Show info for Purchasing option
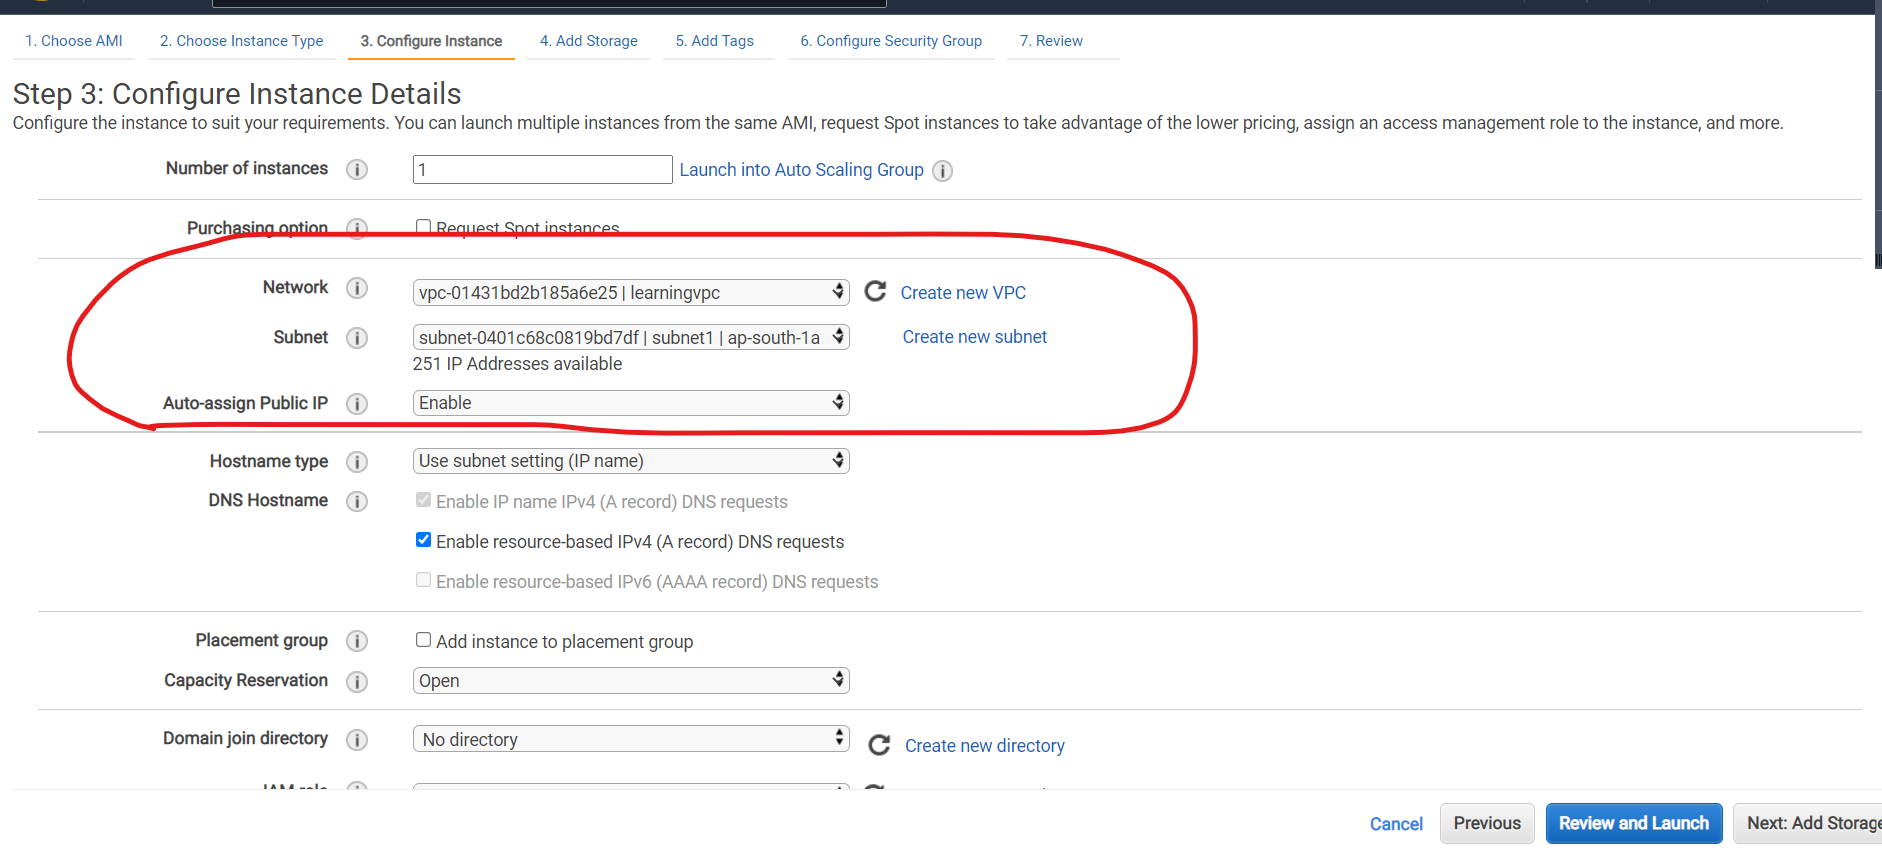This screenshot has height=863, width=1882. point(357,229)
